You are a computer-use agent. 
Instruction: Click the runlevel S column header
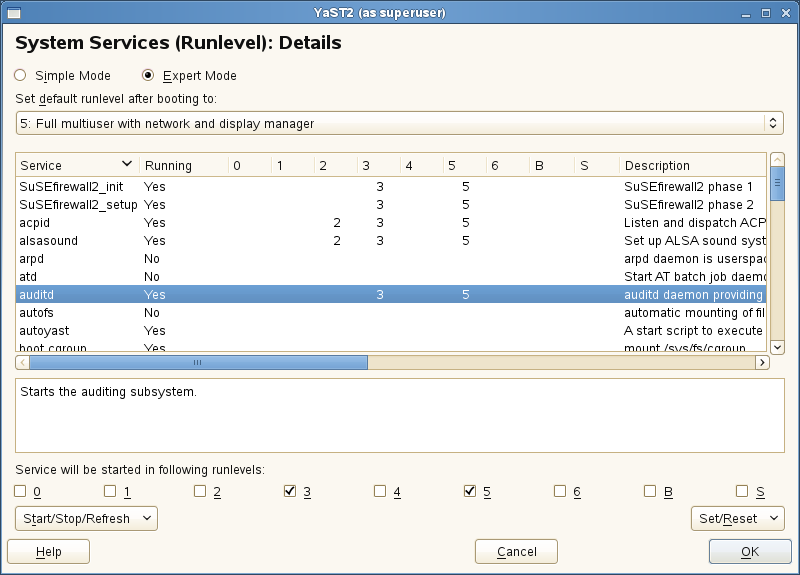click(x=597, y=165)
